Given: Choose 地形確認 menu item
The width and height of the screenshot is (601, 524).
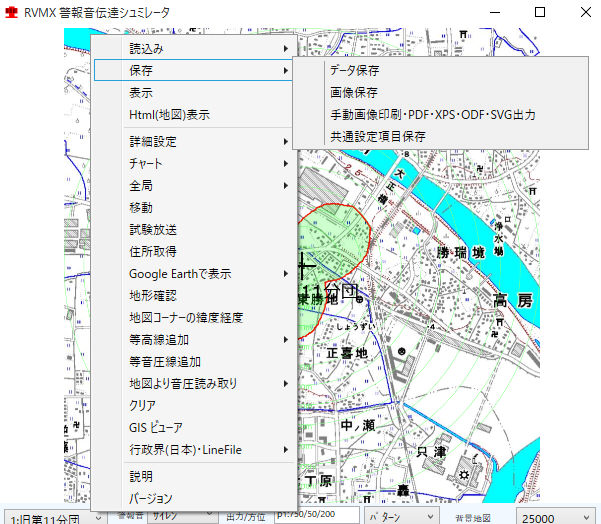Looking at the screenshot, I should 153,296.
